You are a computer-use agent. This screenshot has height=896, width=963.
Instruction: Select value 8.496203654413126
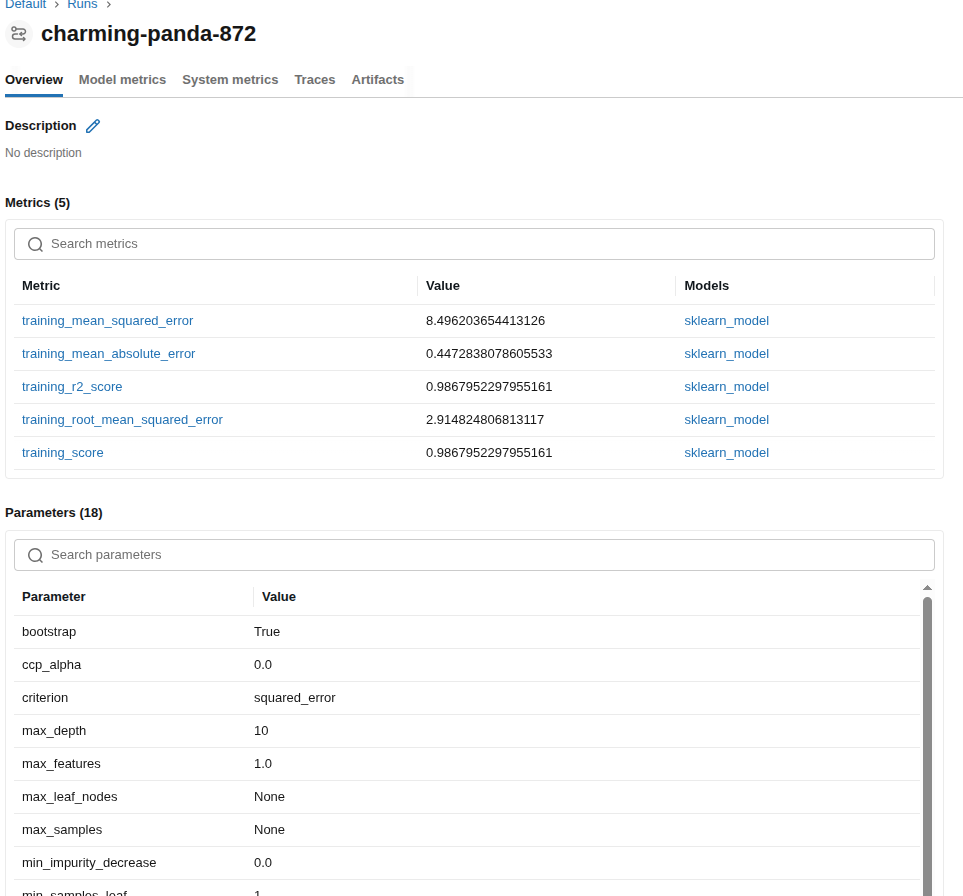tap(485, 321)
